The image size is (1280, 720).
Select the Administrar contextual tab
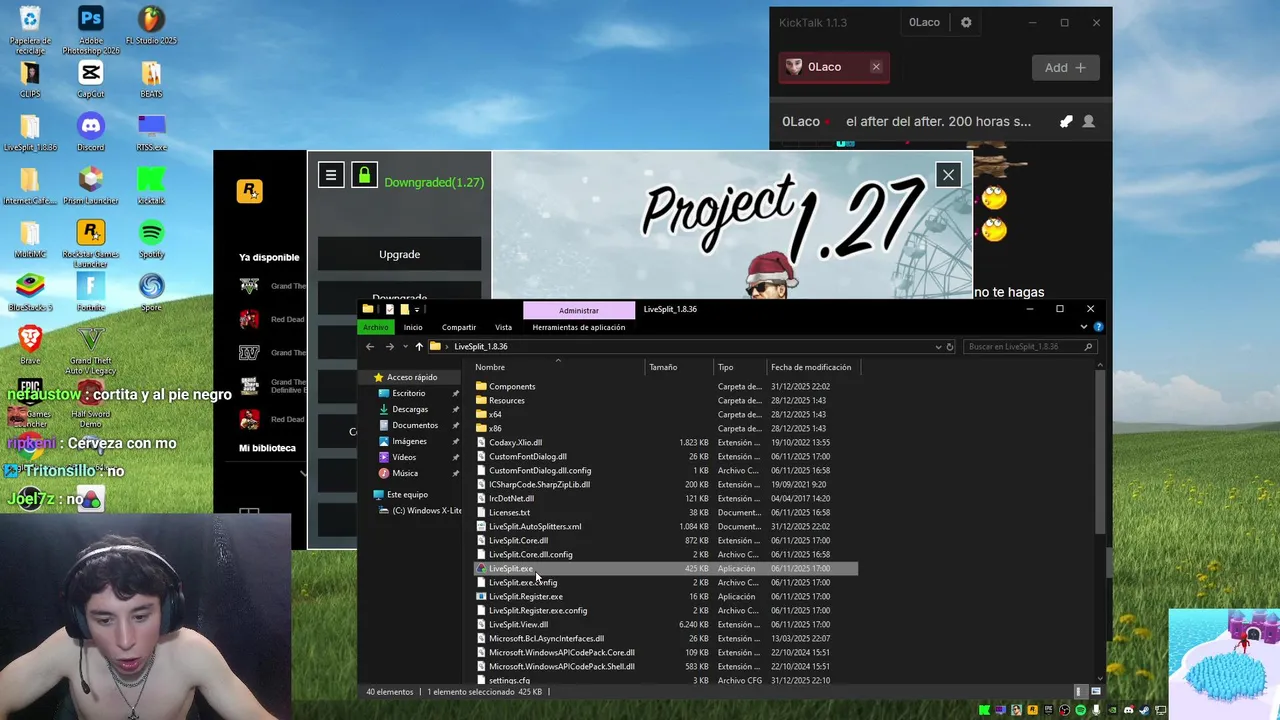coord(579,310)
